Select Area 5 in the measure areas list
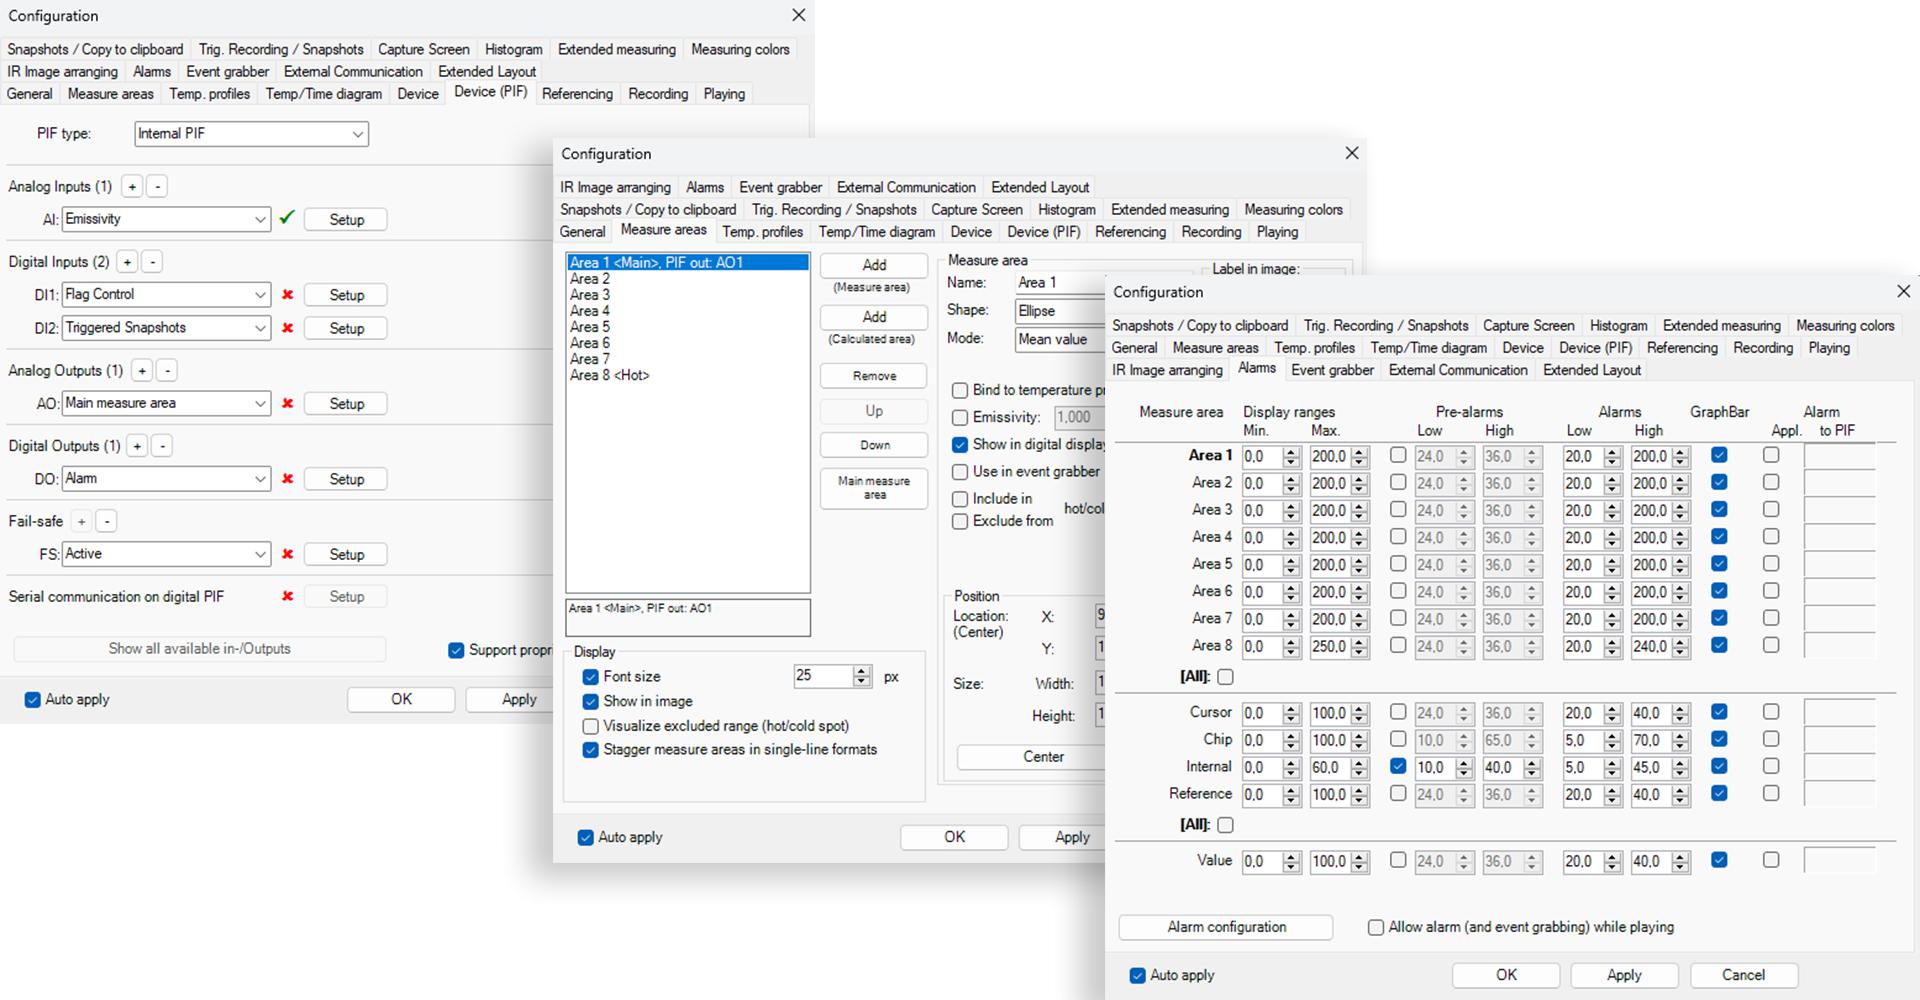The width and height of the screenshot is (1920, 1000). (x=589, y=326)
